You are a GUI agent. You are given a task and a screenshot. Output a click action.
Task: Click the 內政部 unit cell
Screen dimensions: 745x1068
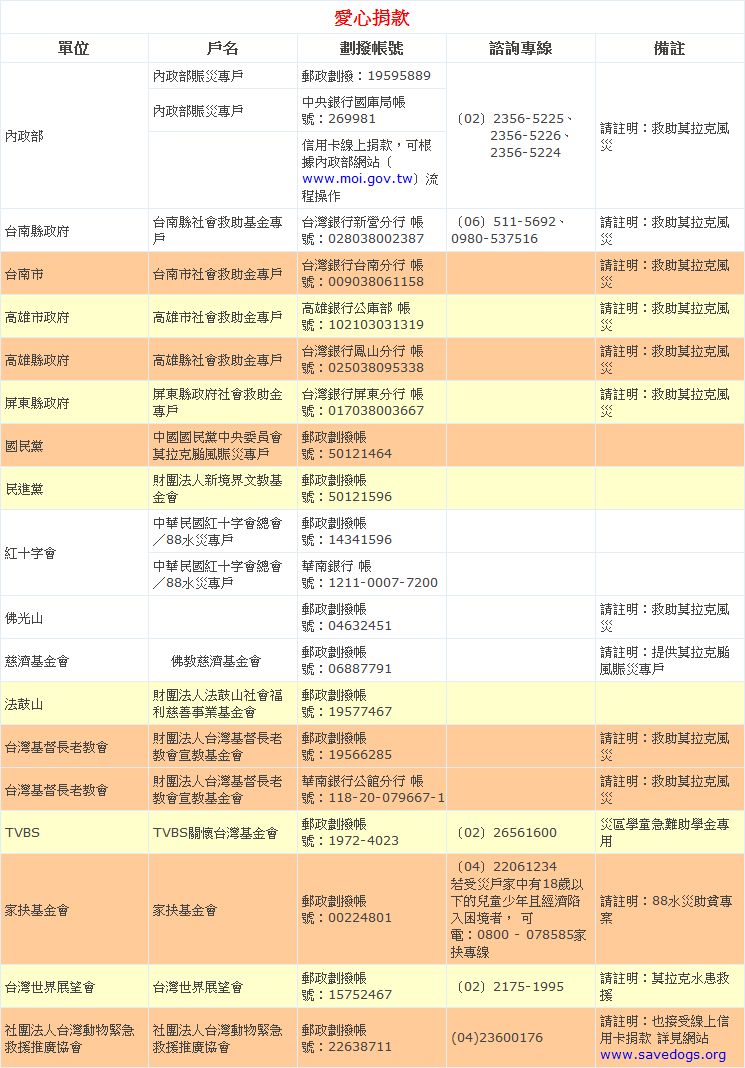point(24,136)
